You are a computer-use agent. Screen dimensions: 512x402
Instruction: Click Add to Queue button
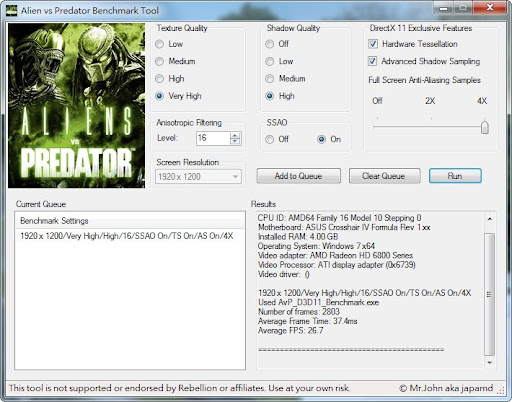point(299,176)
